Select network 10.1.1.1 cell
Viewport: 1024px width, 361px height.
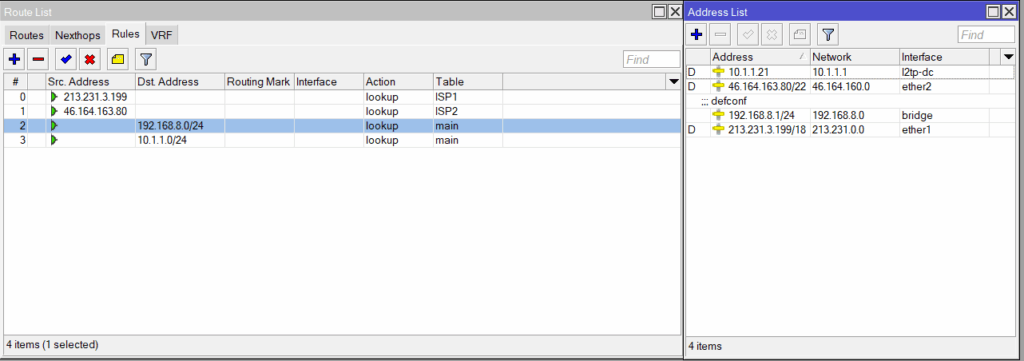click(x=855, y=72)
